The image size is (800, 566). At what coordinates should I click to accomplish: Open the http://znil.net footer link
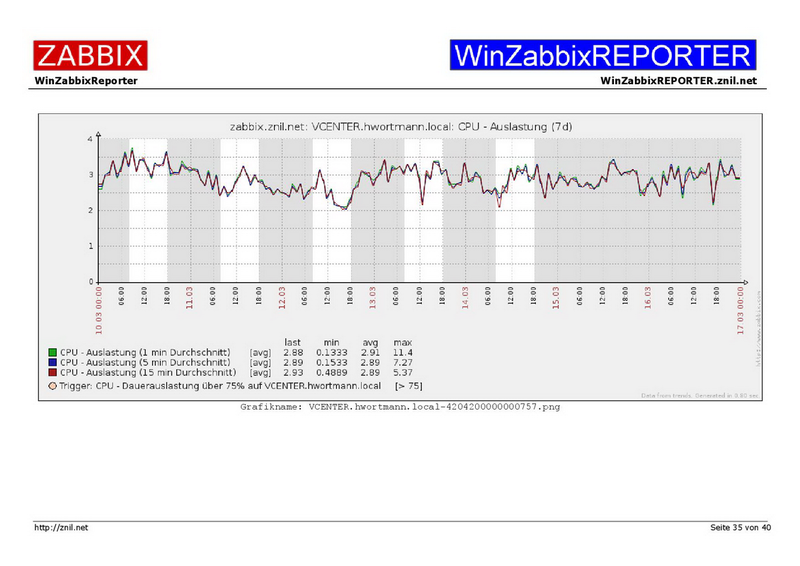tap(61, 527)
